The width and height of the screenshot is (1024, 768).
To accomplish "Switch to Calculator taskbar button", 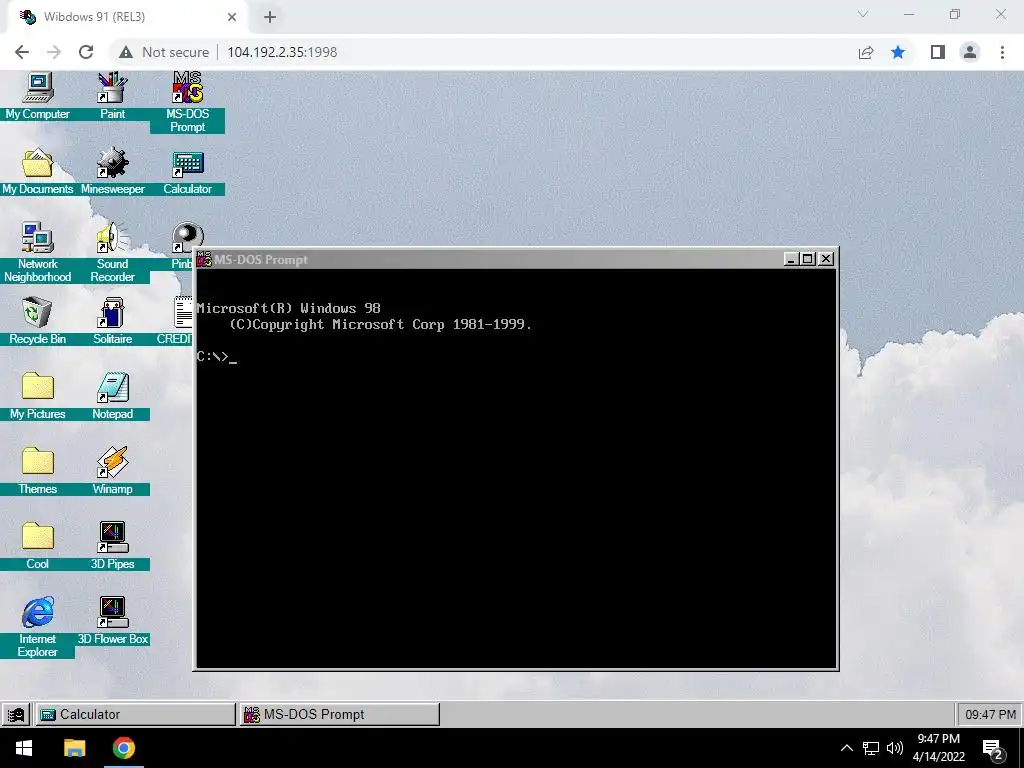I will coord(135,714).
